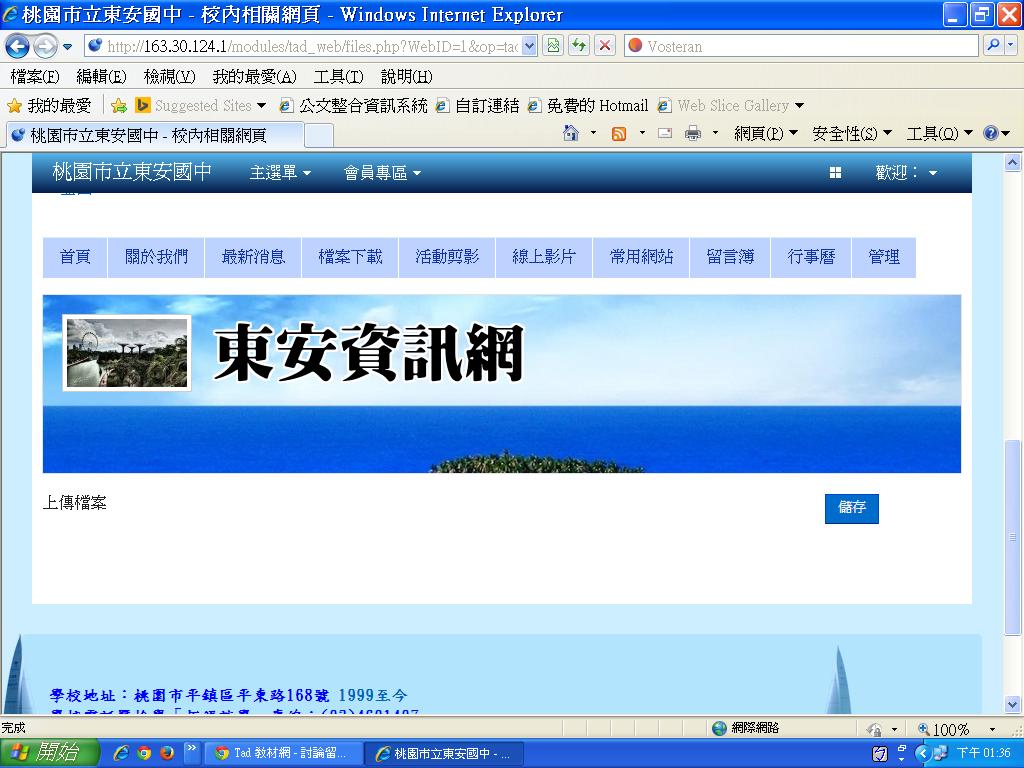Expand the 主選單 dropdown menu
The image size is (1024, 768).
[x=280, y=173]
